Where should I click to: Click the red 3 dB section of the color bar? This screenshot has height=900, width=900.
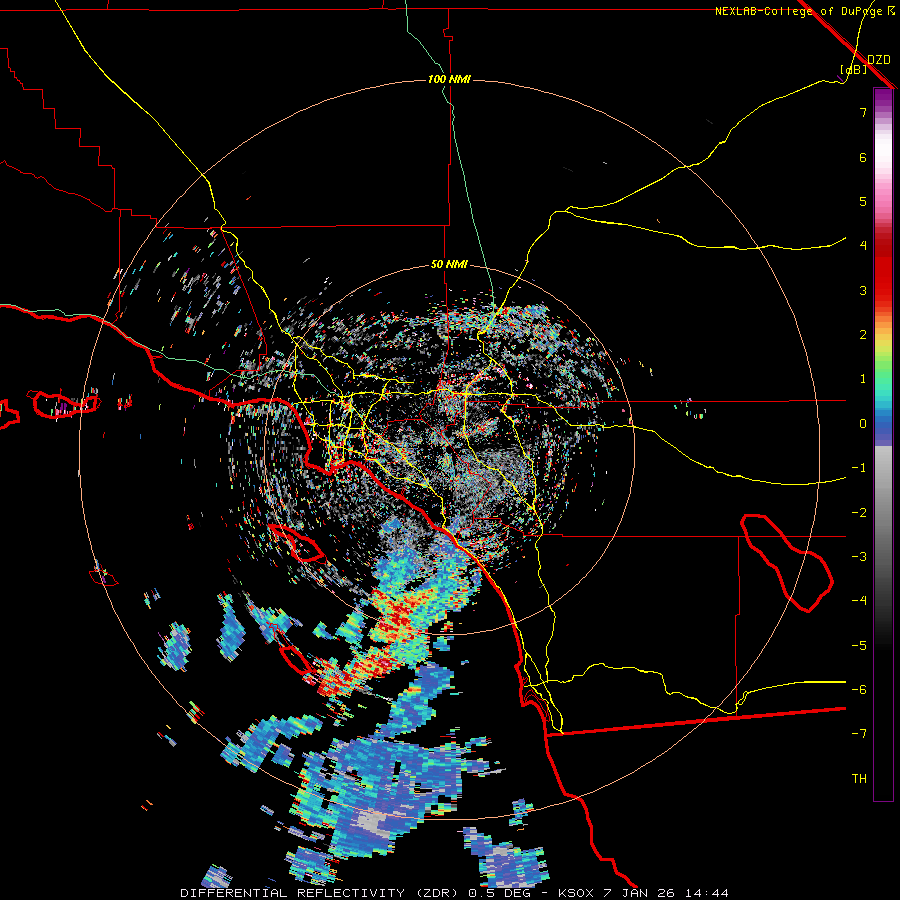tap(883, 290)
